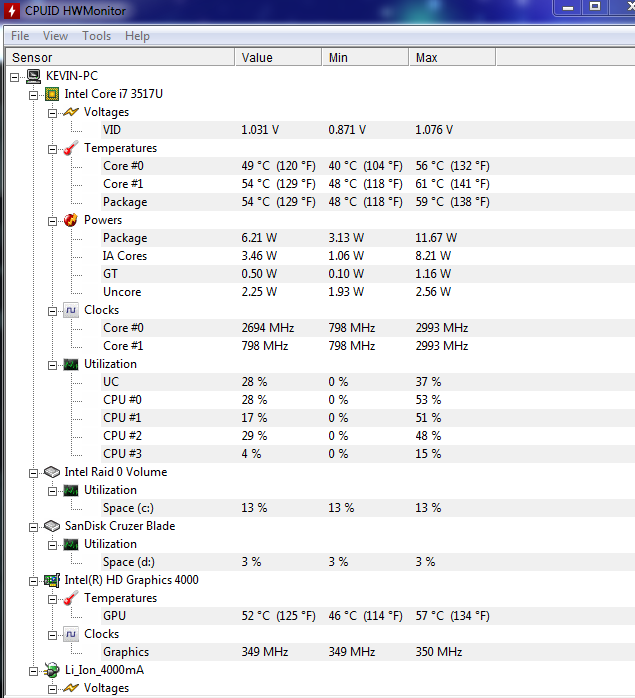Click the Li_Ion_4000mA battery icon
This screenshot has width=635, height=698.
click(52, 670)
